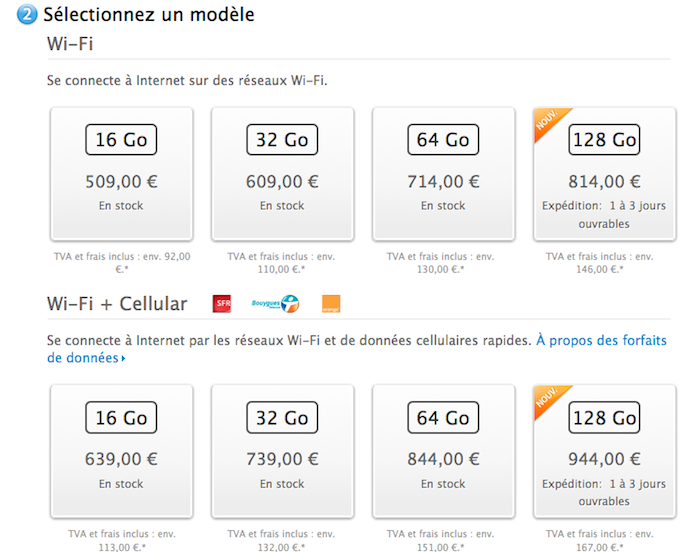Click the 'Sélectionnez un modèle' heading
The height and width of the screenshot is (552, 700).
tap(148, 15)
